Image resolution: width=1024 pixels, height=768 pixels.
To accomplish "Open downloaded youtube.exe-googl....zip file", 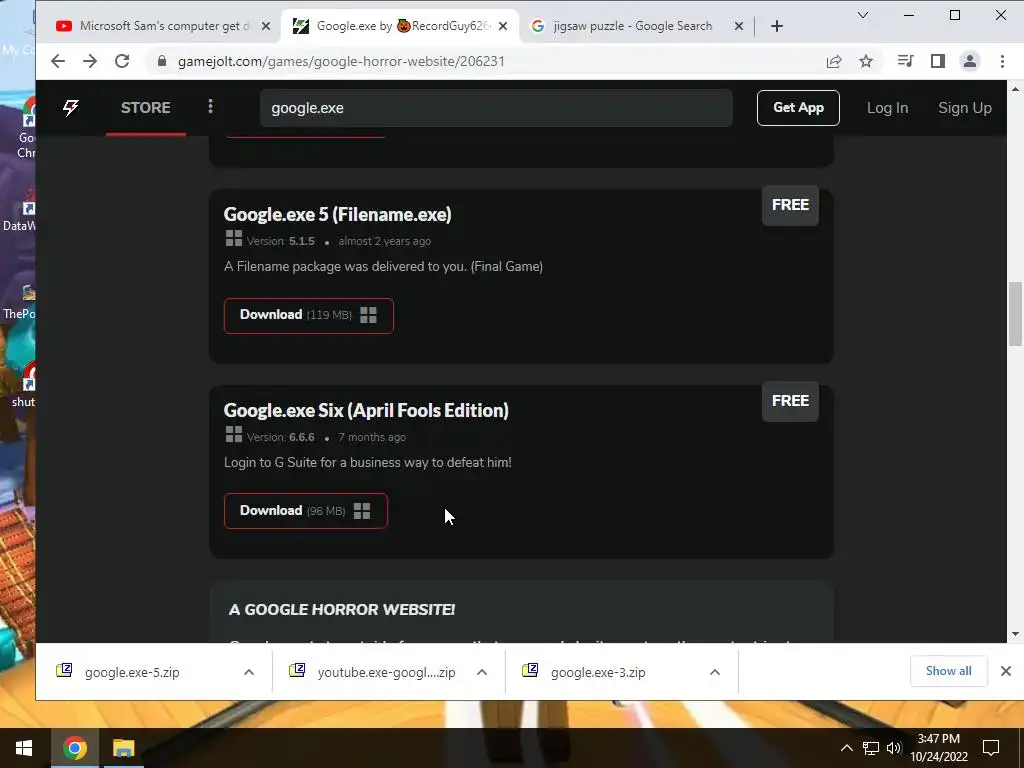I will point(386,672).
